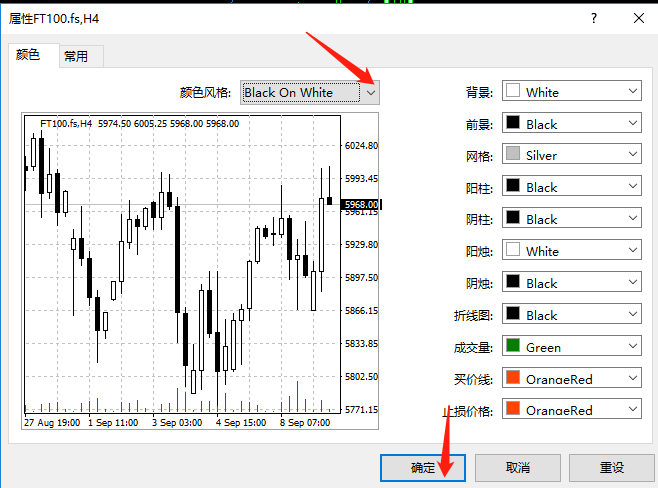The height and width of the screenshot is (488, 658).
Task: Click the 6024.80 price axis label
Action: click(361, 146)
